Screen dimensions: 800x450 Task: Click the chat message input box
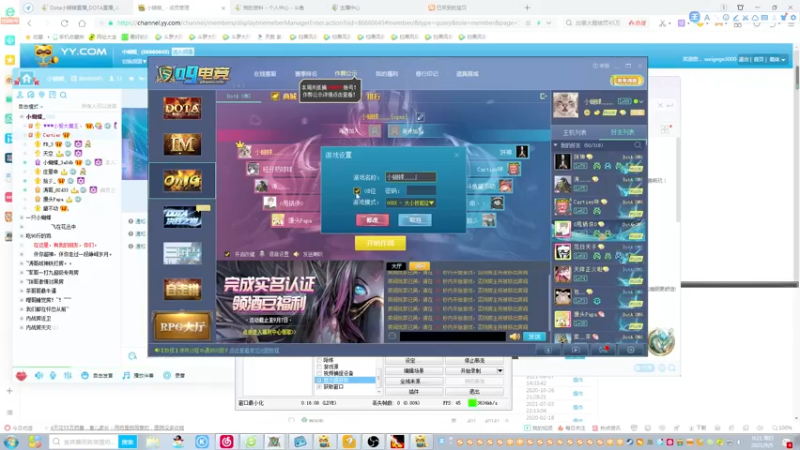tap(453, 337)
